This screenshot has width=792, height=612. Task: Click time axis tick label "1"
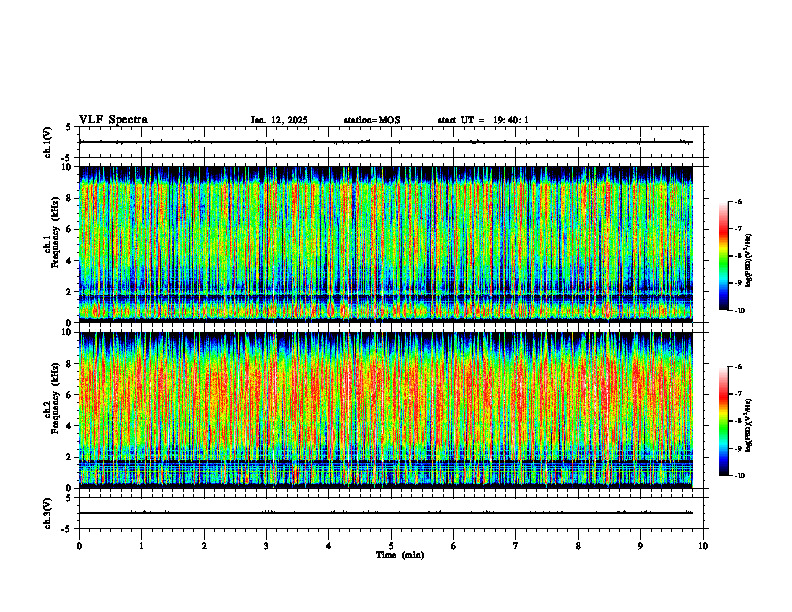point(141,546)
